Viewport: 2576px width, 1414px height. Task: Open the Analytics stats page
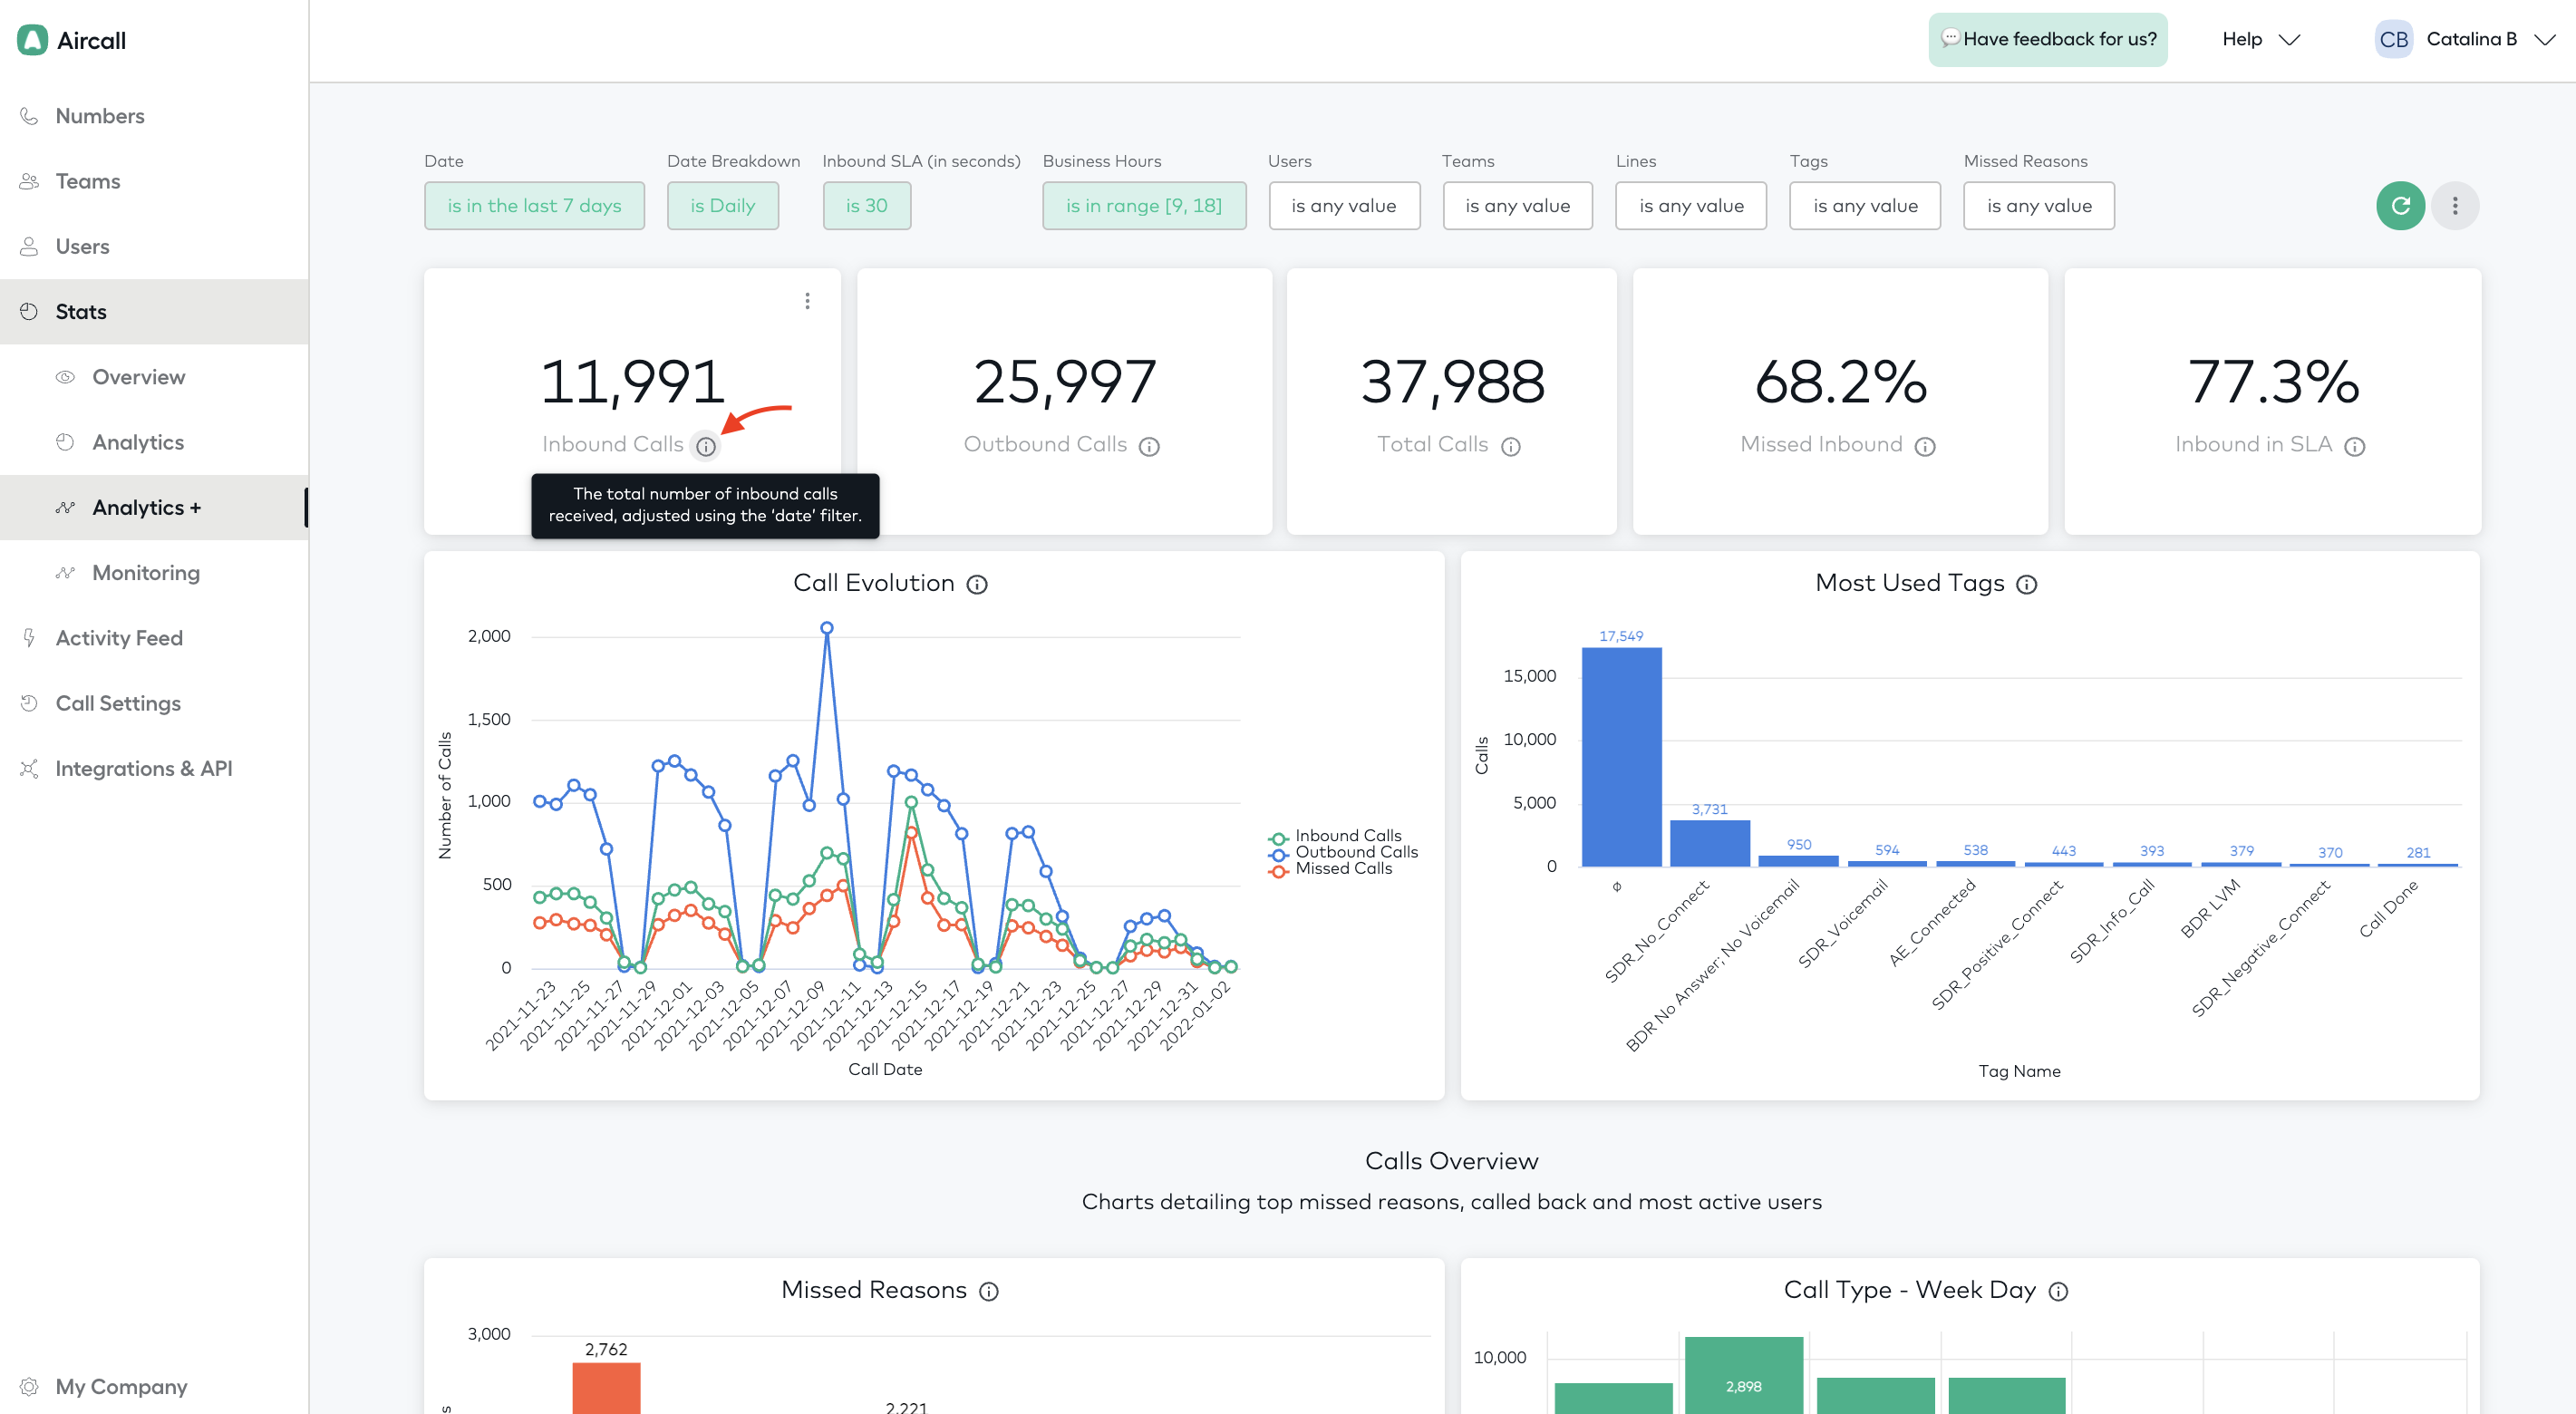[x=154, y=442]
